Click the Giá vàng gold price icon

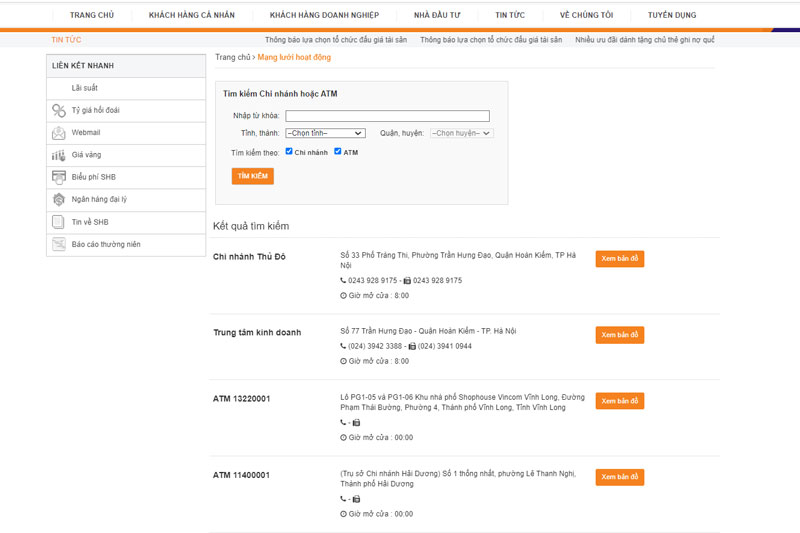[x=59, y=155]
